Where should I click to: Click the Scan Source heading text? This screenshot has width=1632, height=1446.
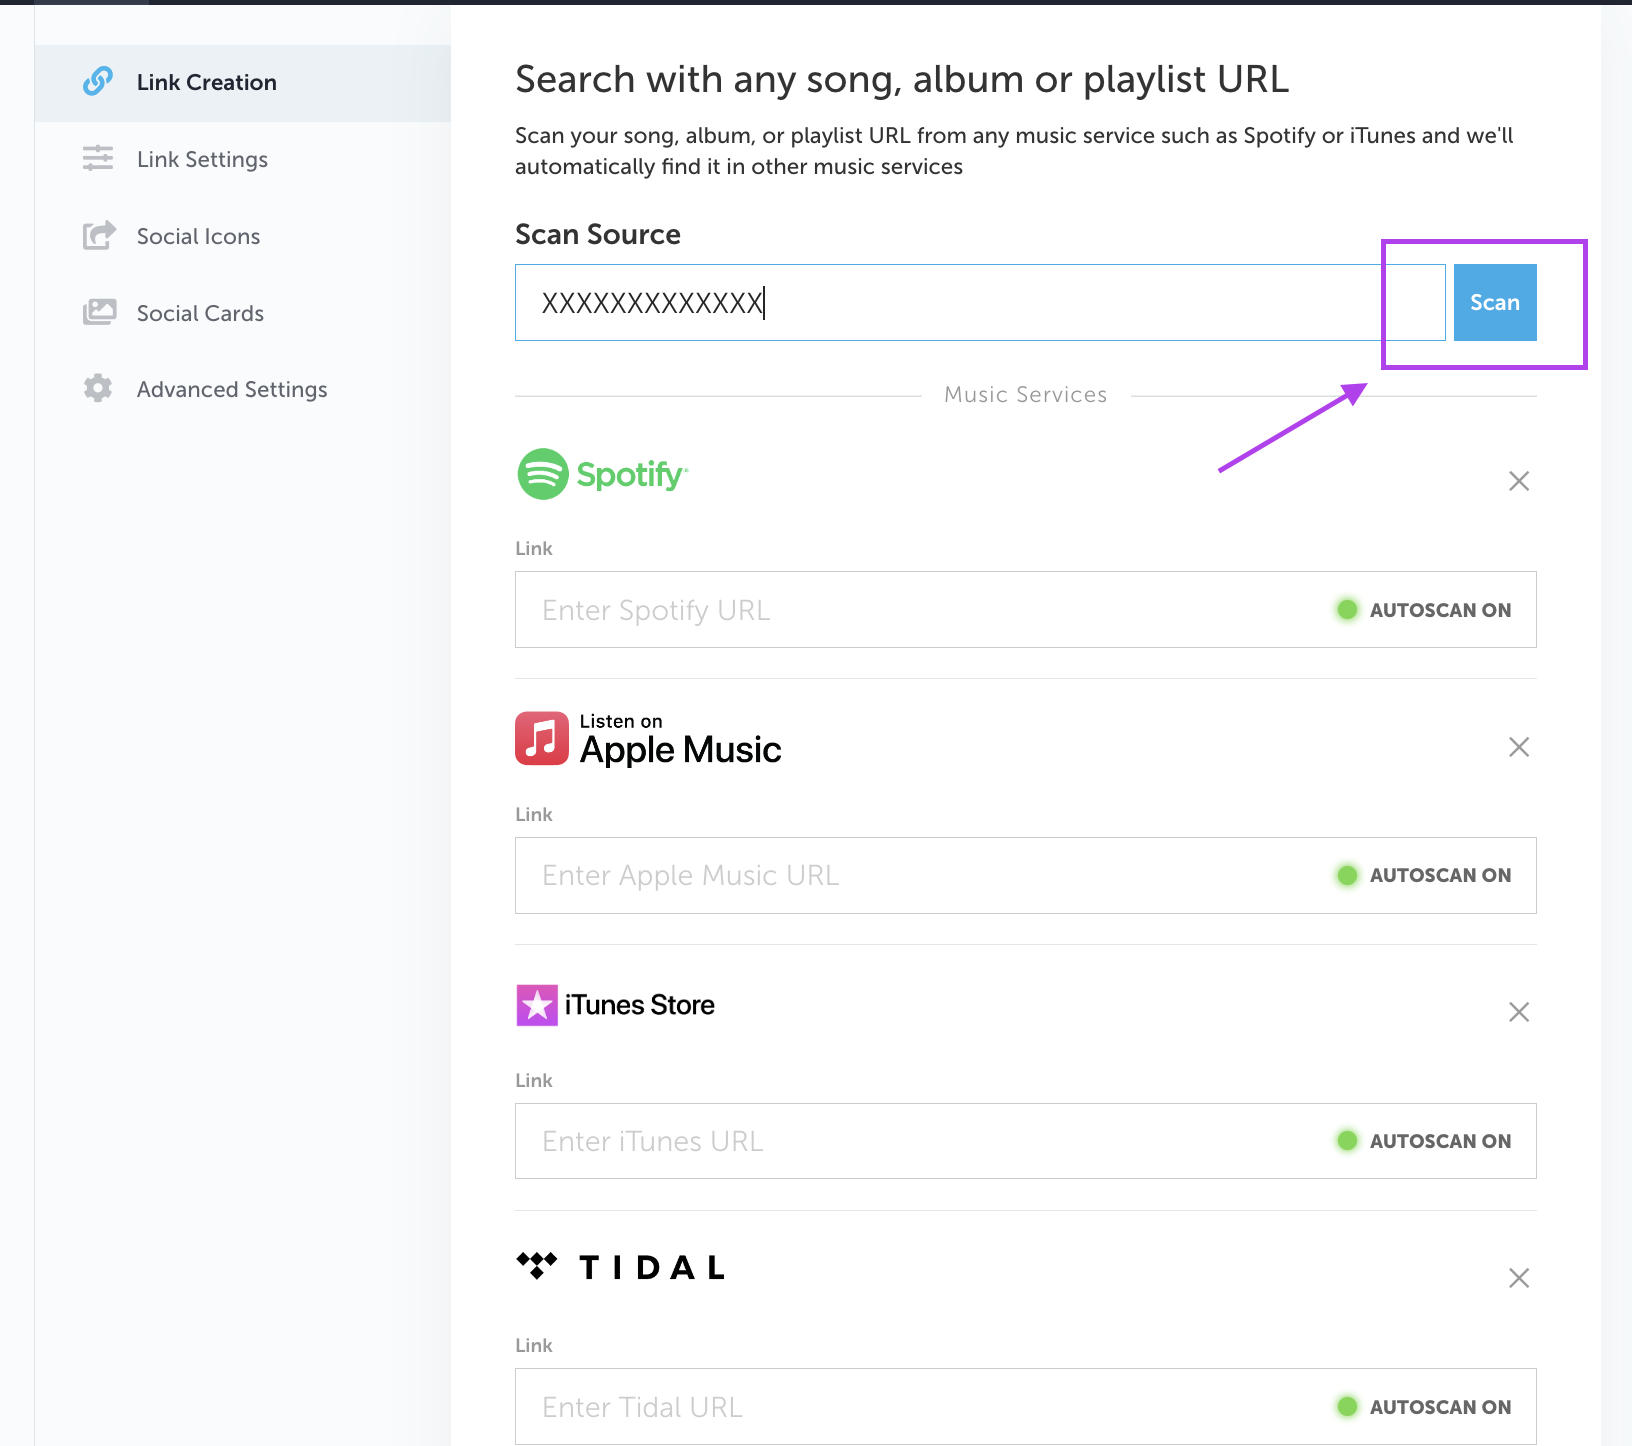tap(598, 234)
